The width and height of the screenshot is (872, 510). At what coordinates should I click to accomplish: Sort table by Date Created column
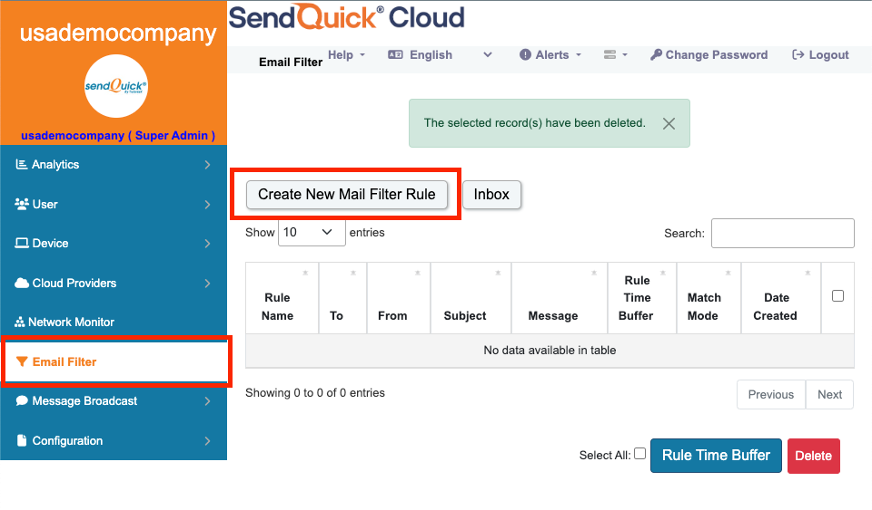pyautogui.click(x=781, y=298)
